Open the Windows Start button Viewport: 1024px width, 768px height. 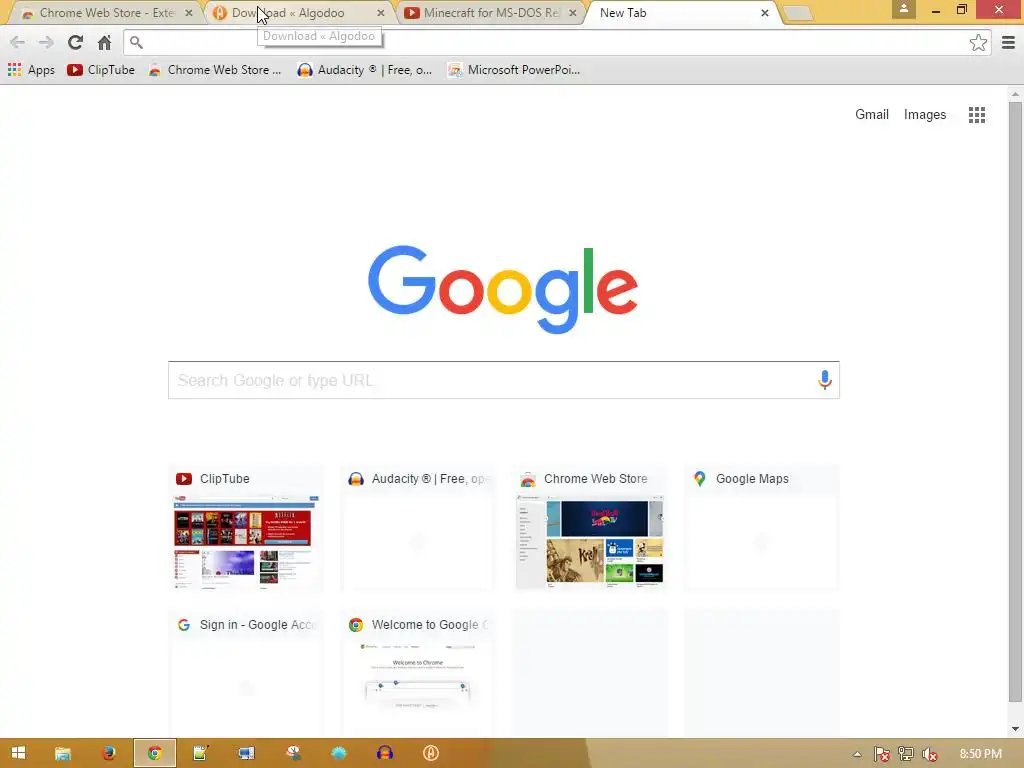point(18,753)
